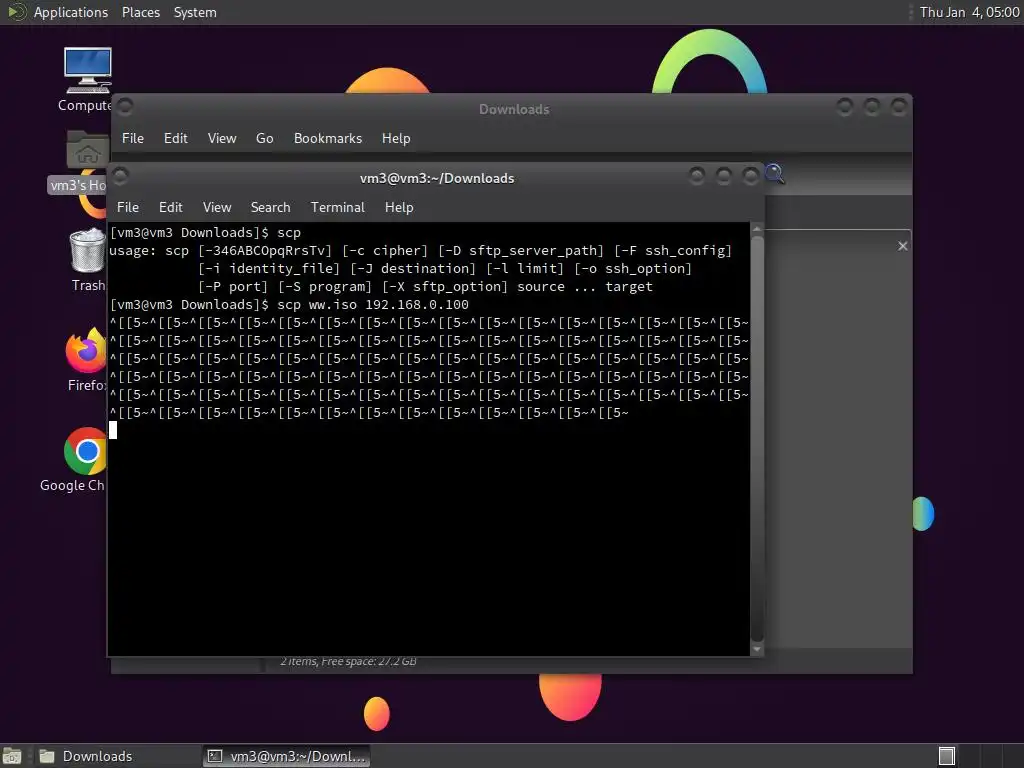Screen dimensions: 1024x768
Task: Click terminal scrollbar up arrow
Action: click(757, 229)
